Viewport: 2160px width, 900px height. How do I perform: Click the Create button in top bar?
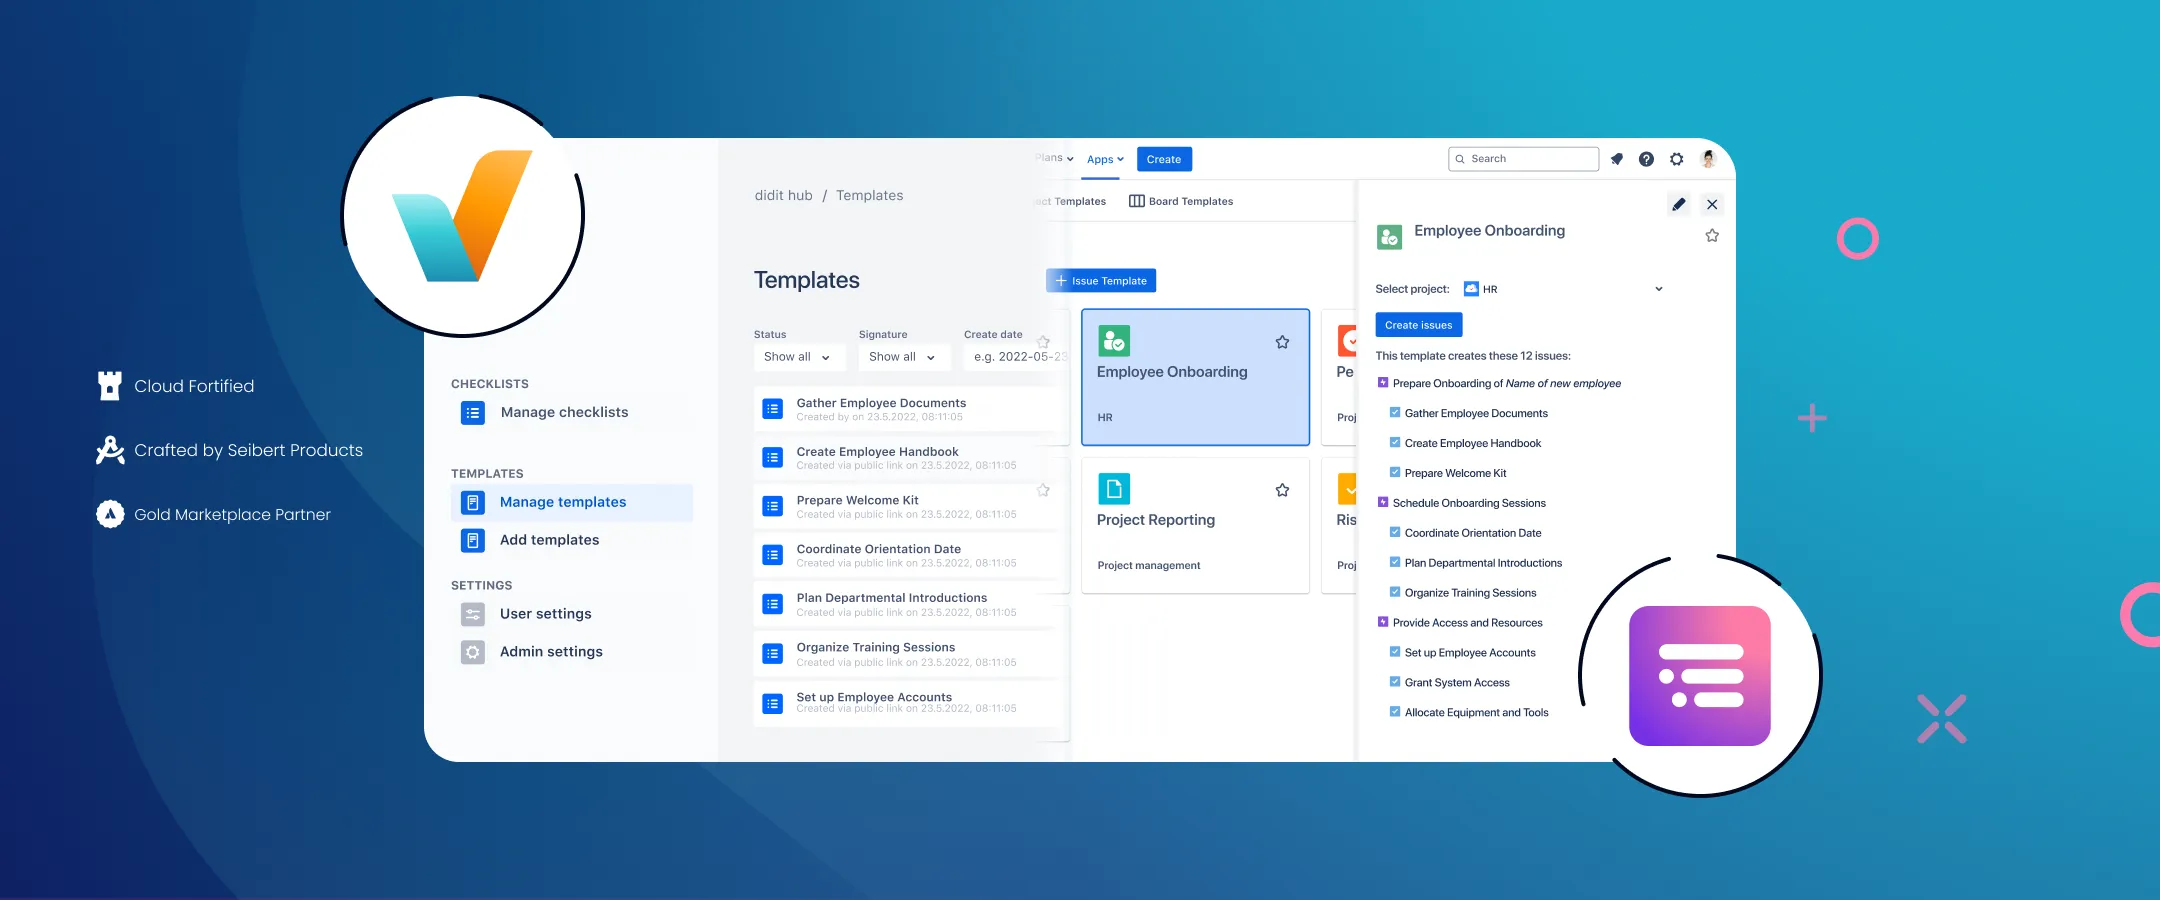point(1164,159)
